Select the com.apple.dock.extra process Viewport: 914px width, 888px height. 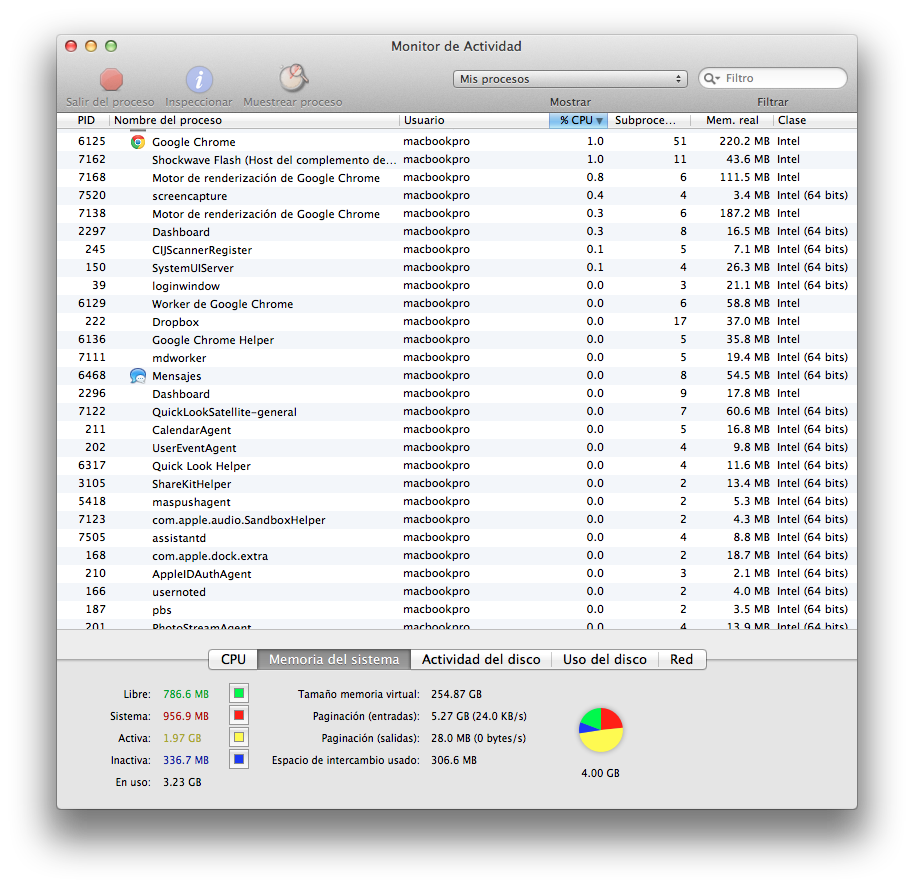(457, 556)
